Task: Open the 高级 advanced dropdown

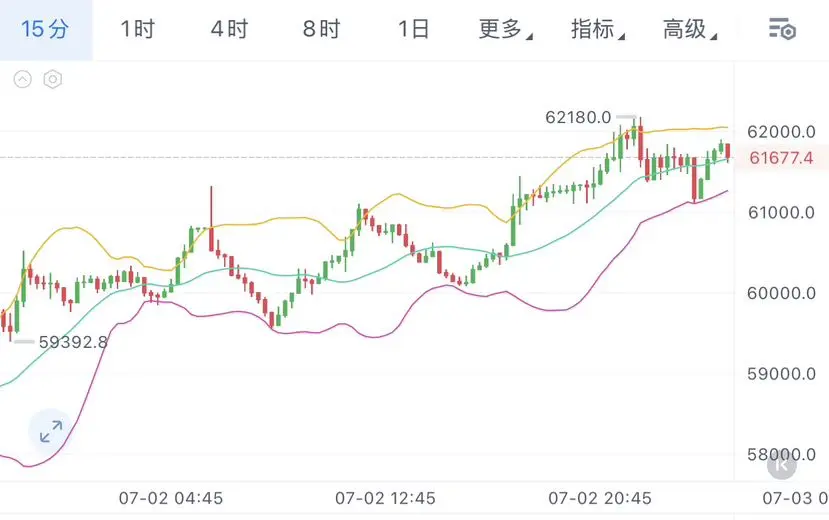Action: tap(690, 29)
